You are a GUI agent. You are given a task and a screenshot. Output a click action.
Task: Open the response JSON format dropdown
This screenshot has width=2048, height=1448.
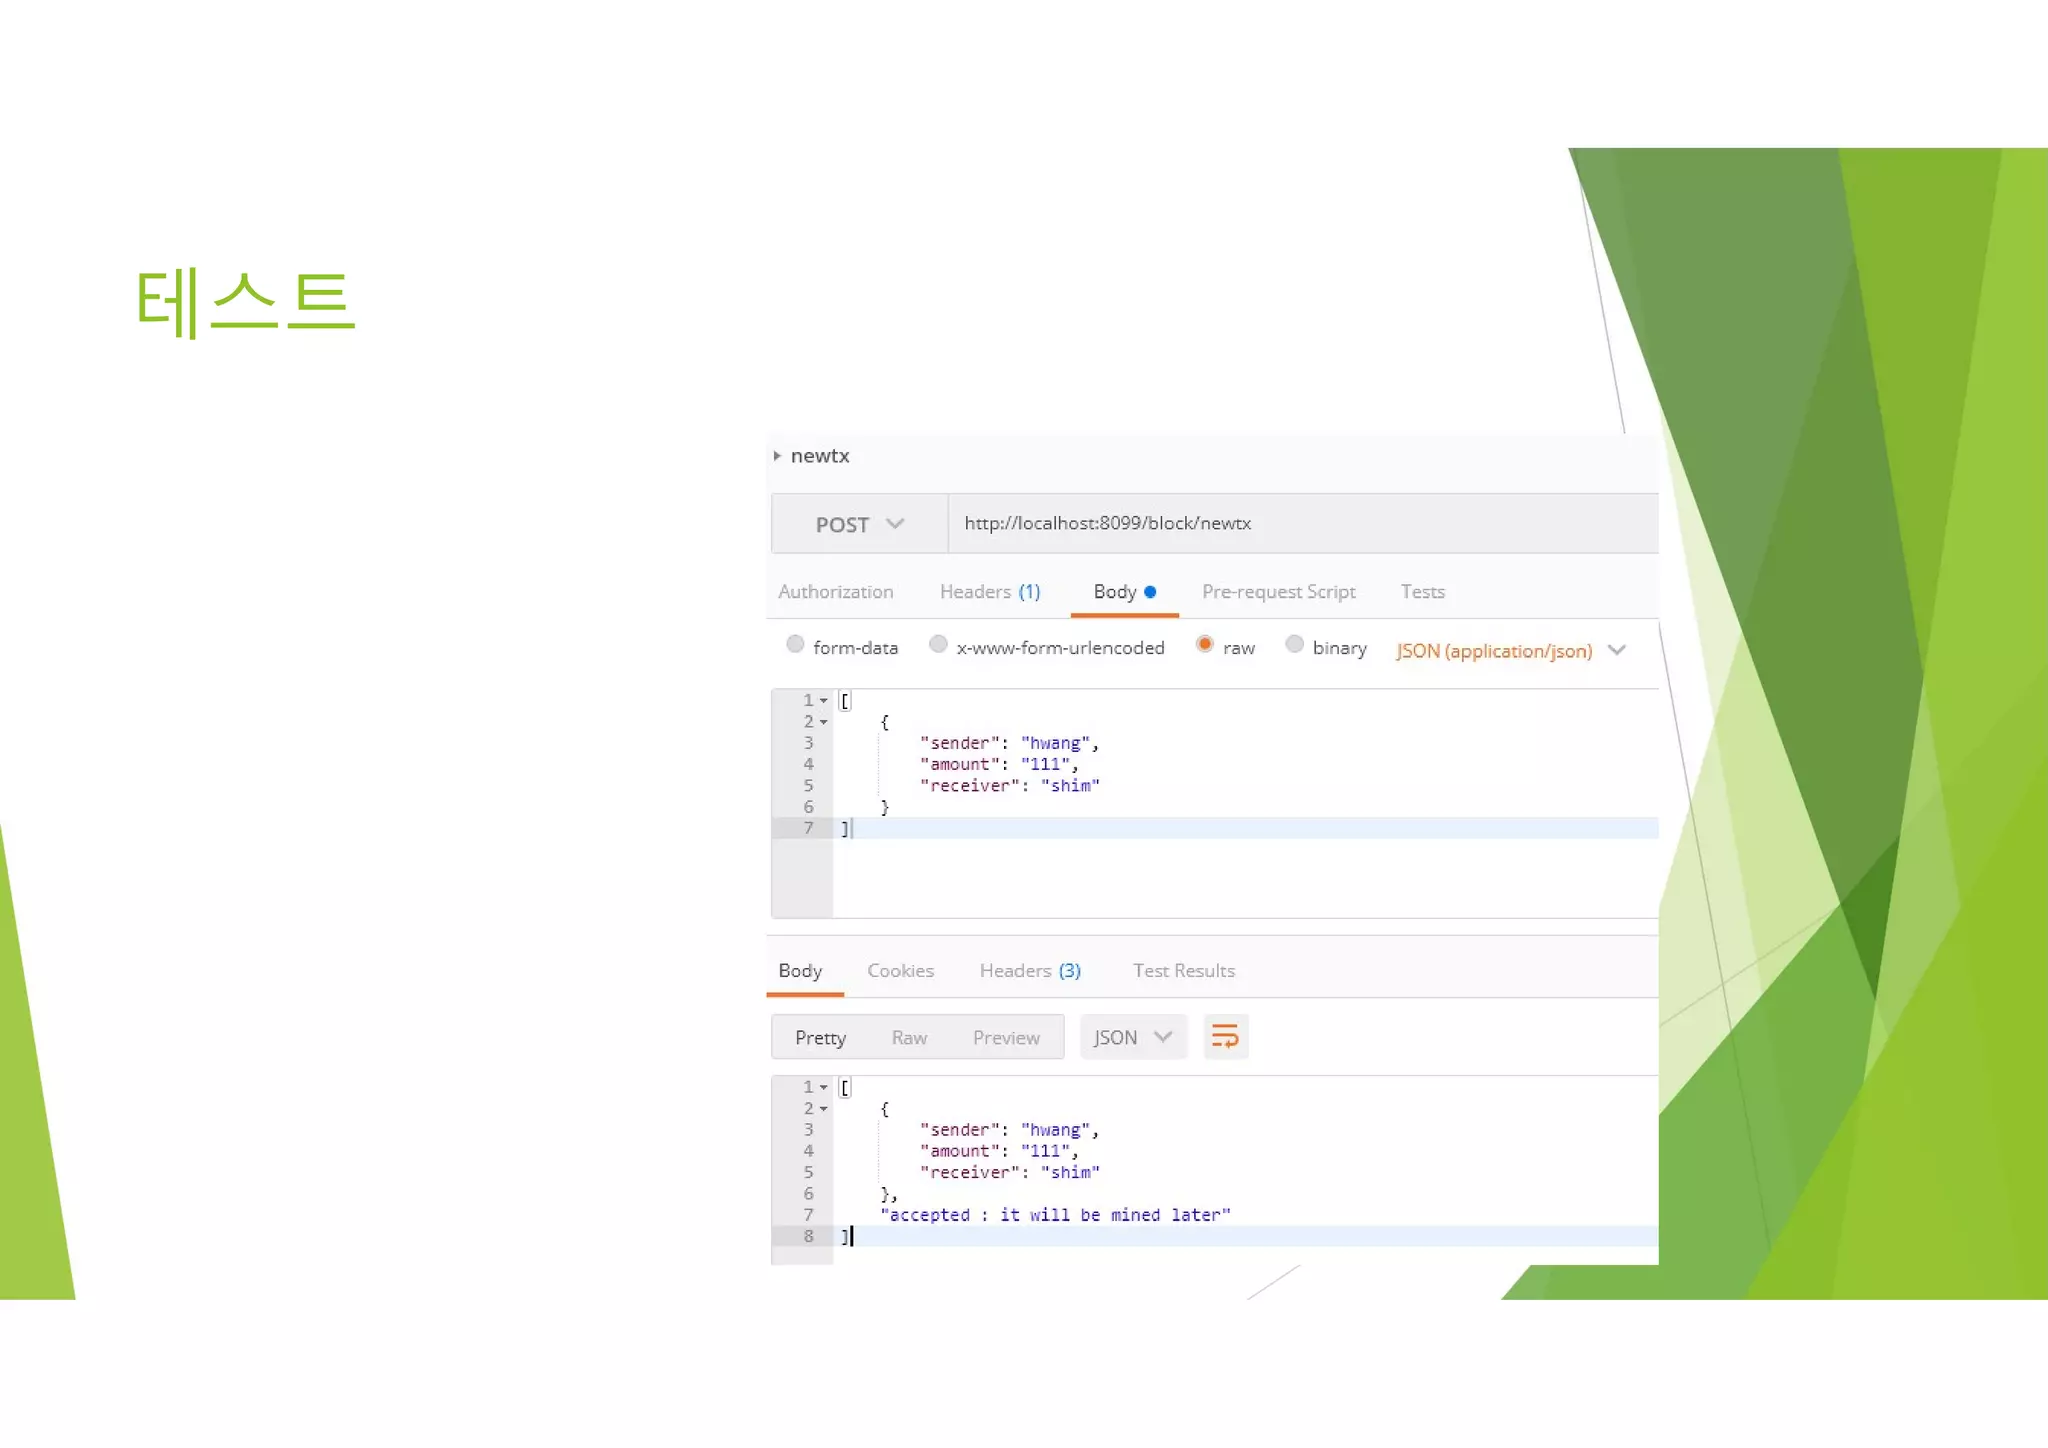(x=1132, y=1037)
